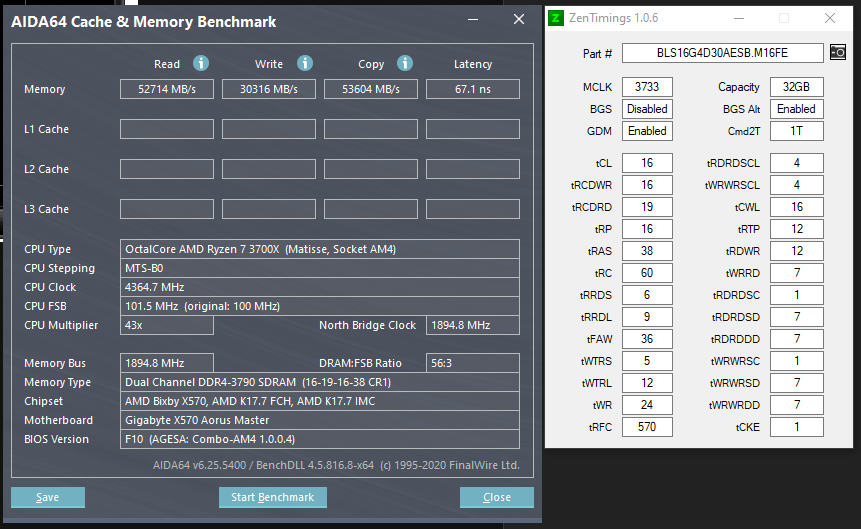
Task: Click DRAM:FSB Ratio 56:3 value
Action: 473,363
